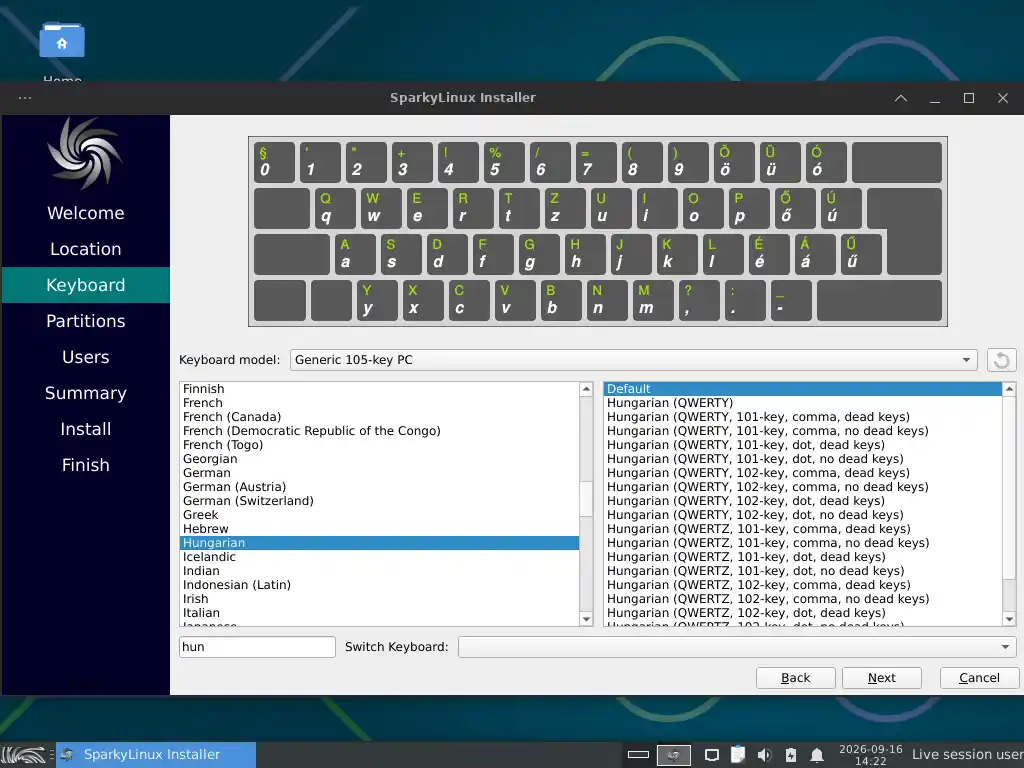
Task: Click SparkyLinux Installer taskbar button
Action: (156, 755)
